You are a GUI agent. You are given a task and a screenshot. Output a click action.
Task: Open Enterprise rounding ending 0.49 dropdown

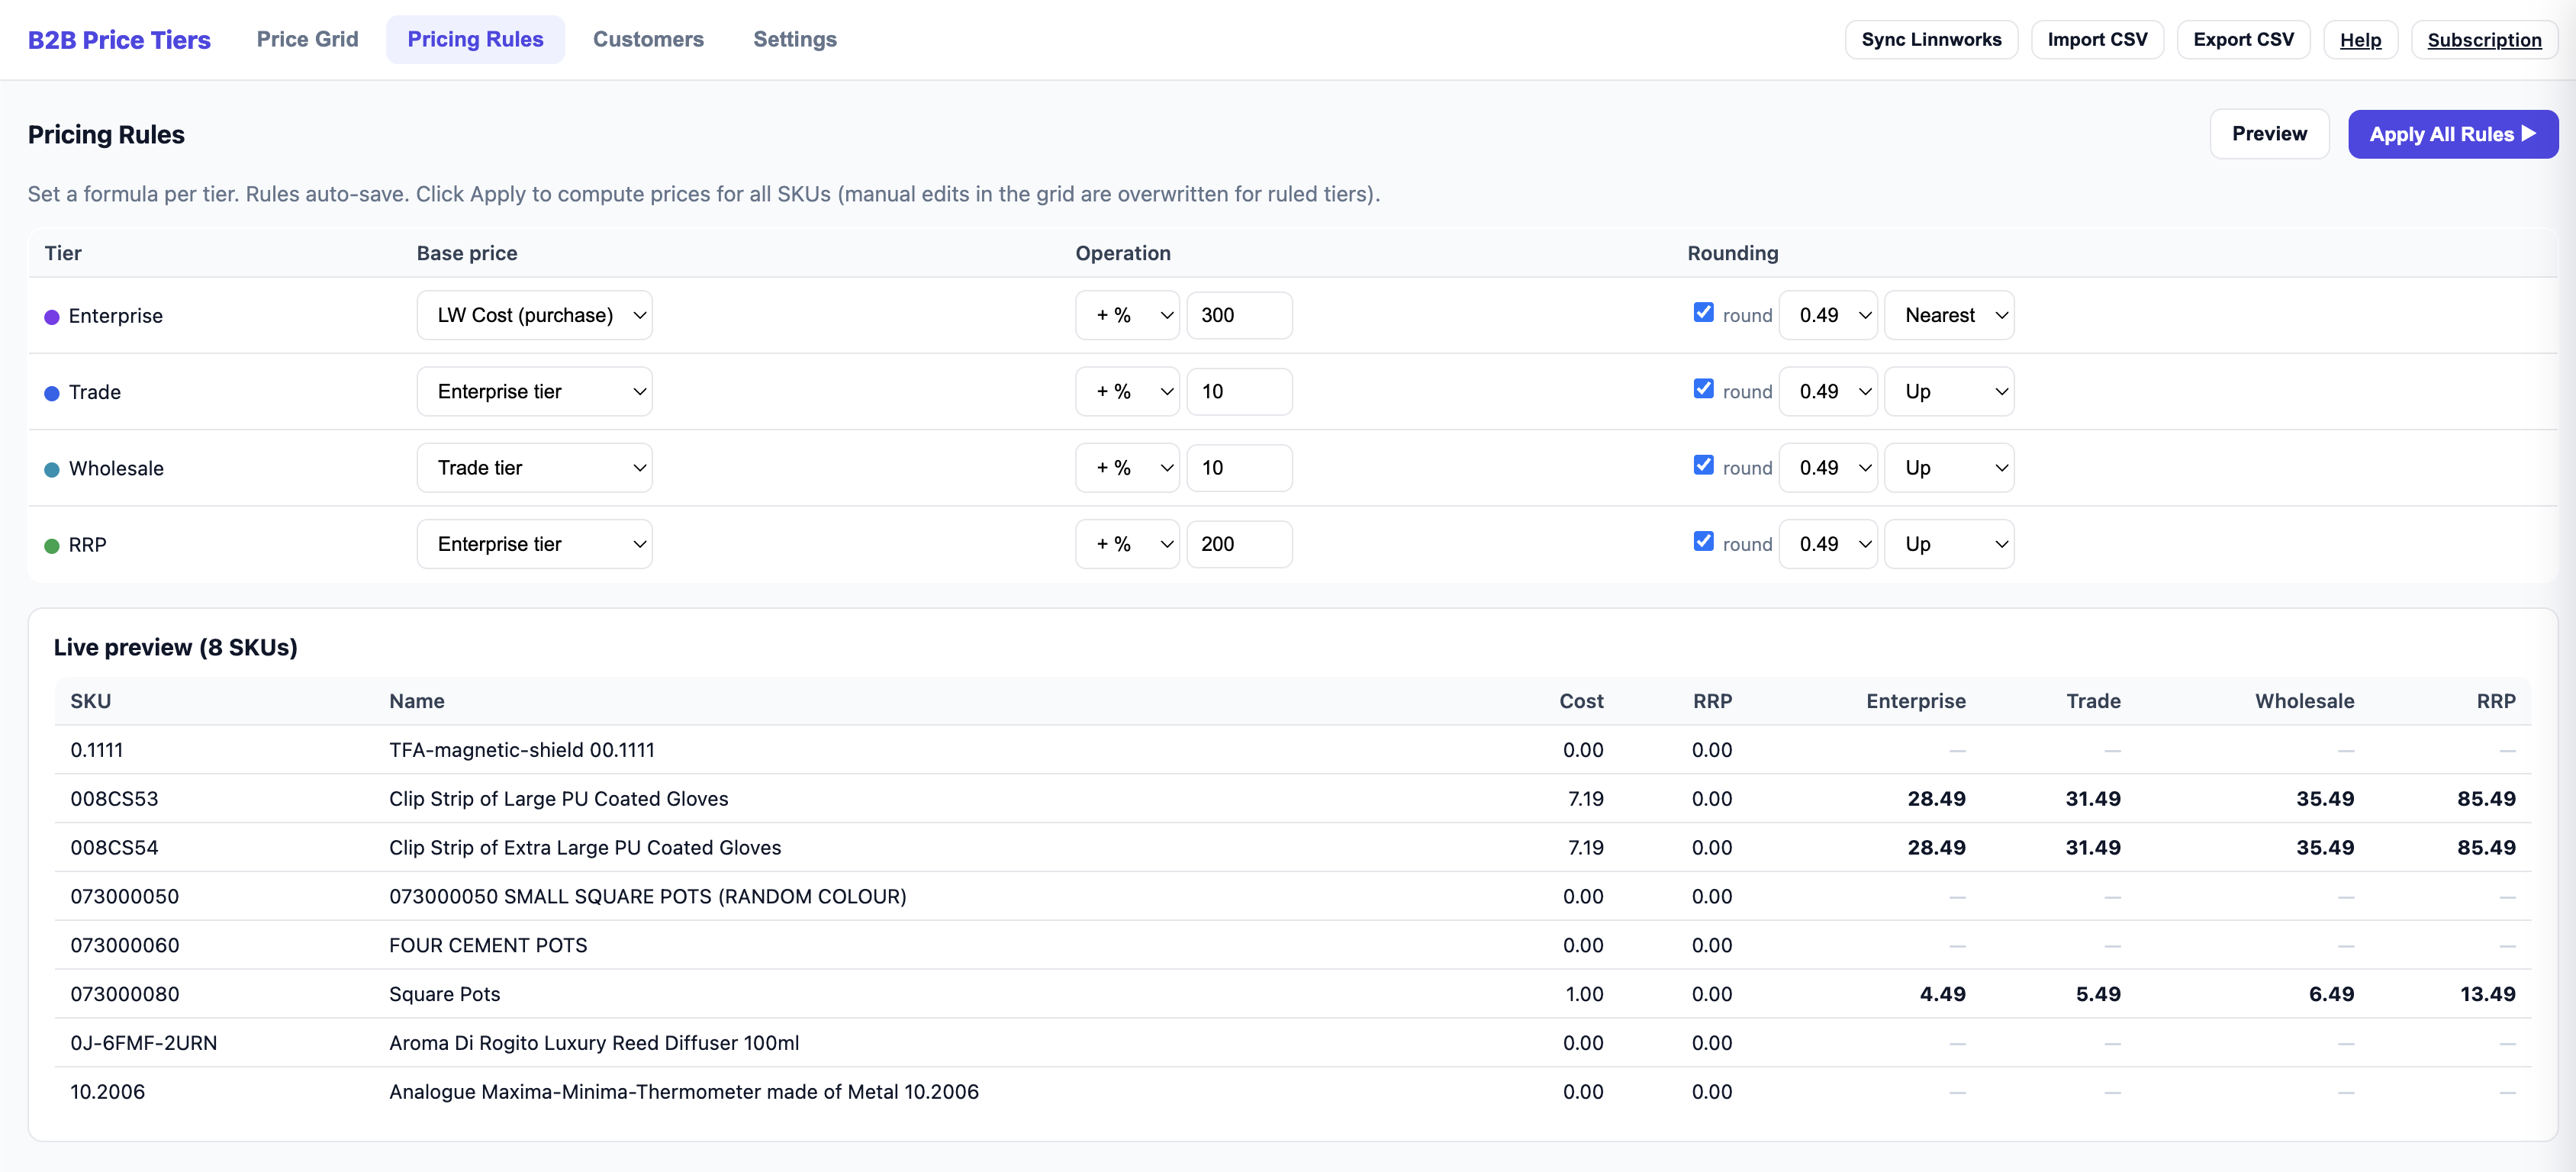[1828, 315]
